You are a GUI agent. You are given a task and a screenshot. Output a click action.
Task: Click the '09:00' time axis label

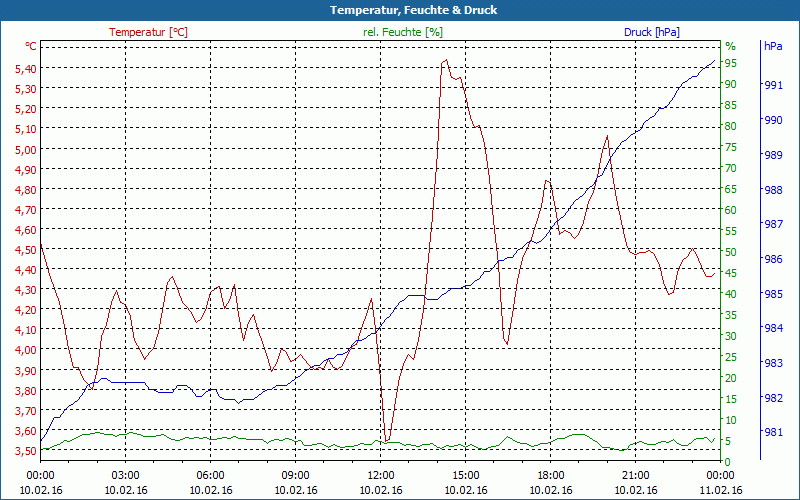click(295, 476)
